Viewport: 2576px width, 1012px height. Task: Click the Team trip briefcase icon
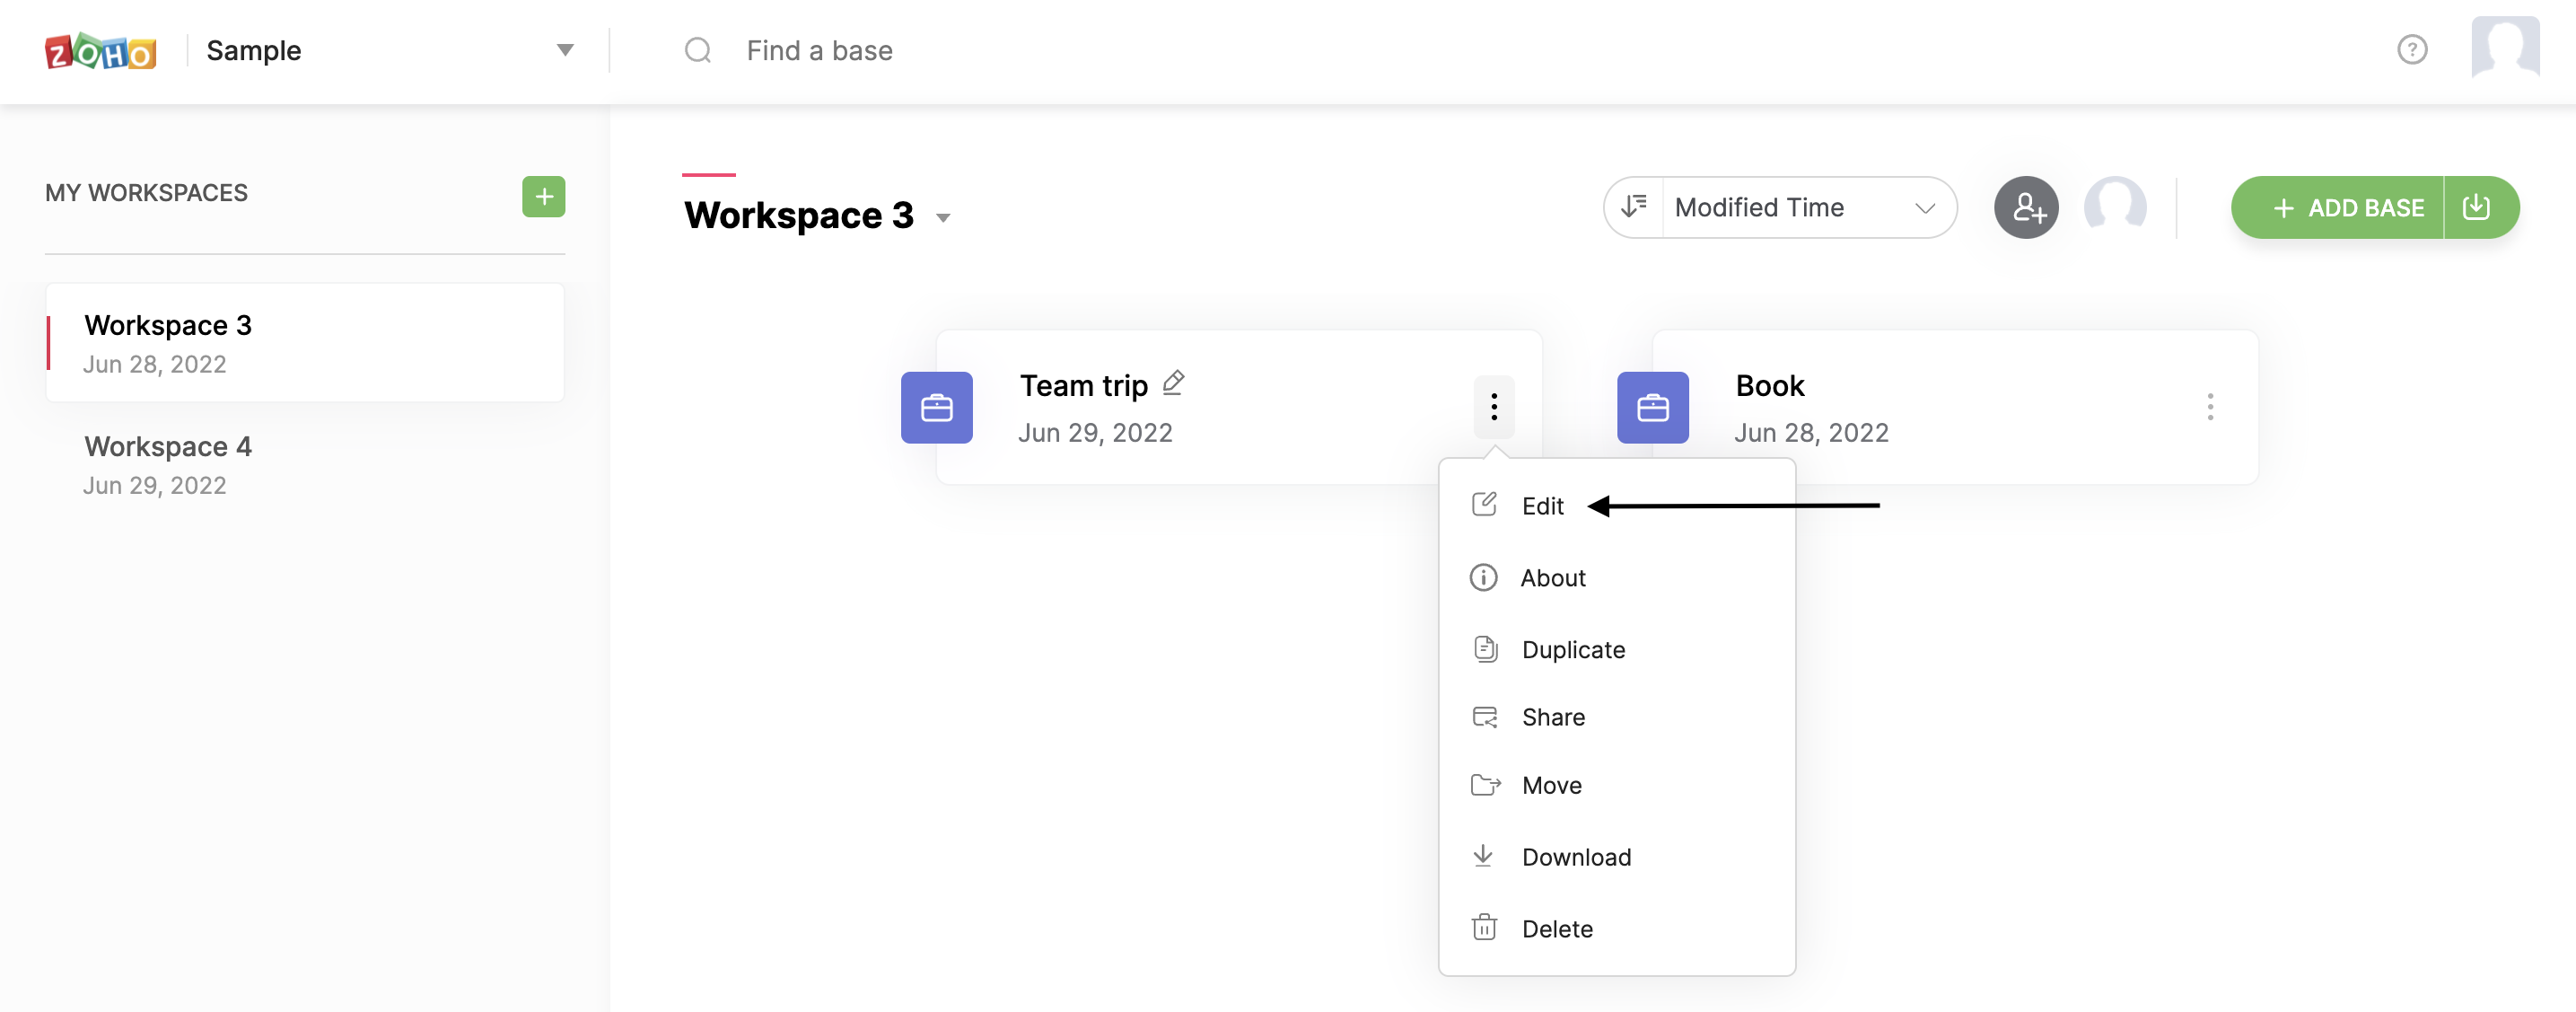936,408
